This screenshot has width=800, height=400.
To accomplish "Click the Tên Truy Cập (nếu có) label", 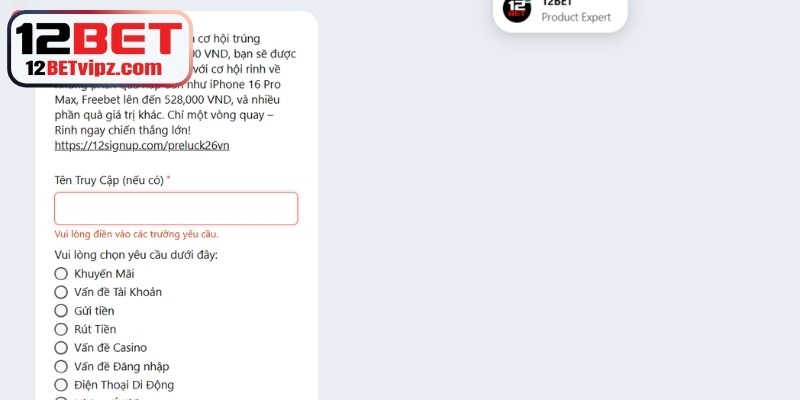I will point(109,180).
